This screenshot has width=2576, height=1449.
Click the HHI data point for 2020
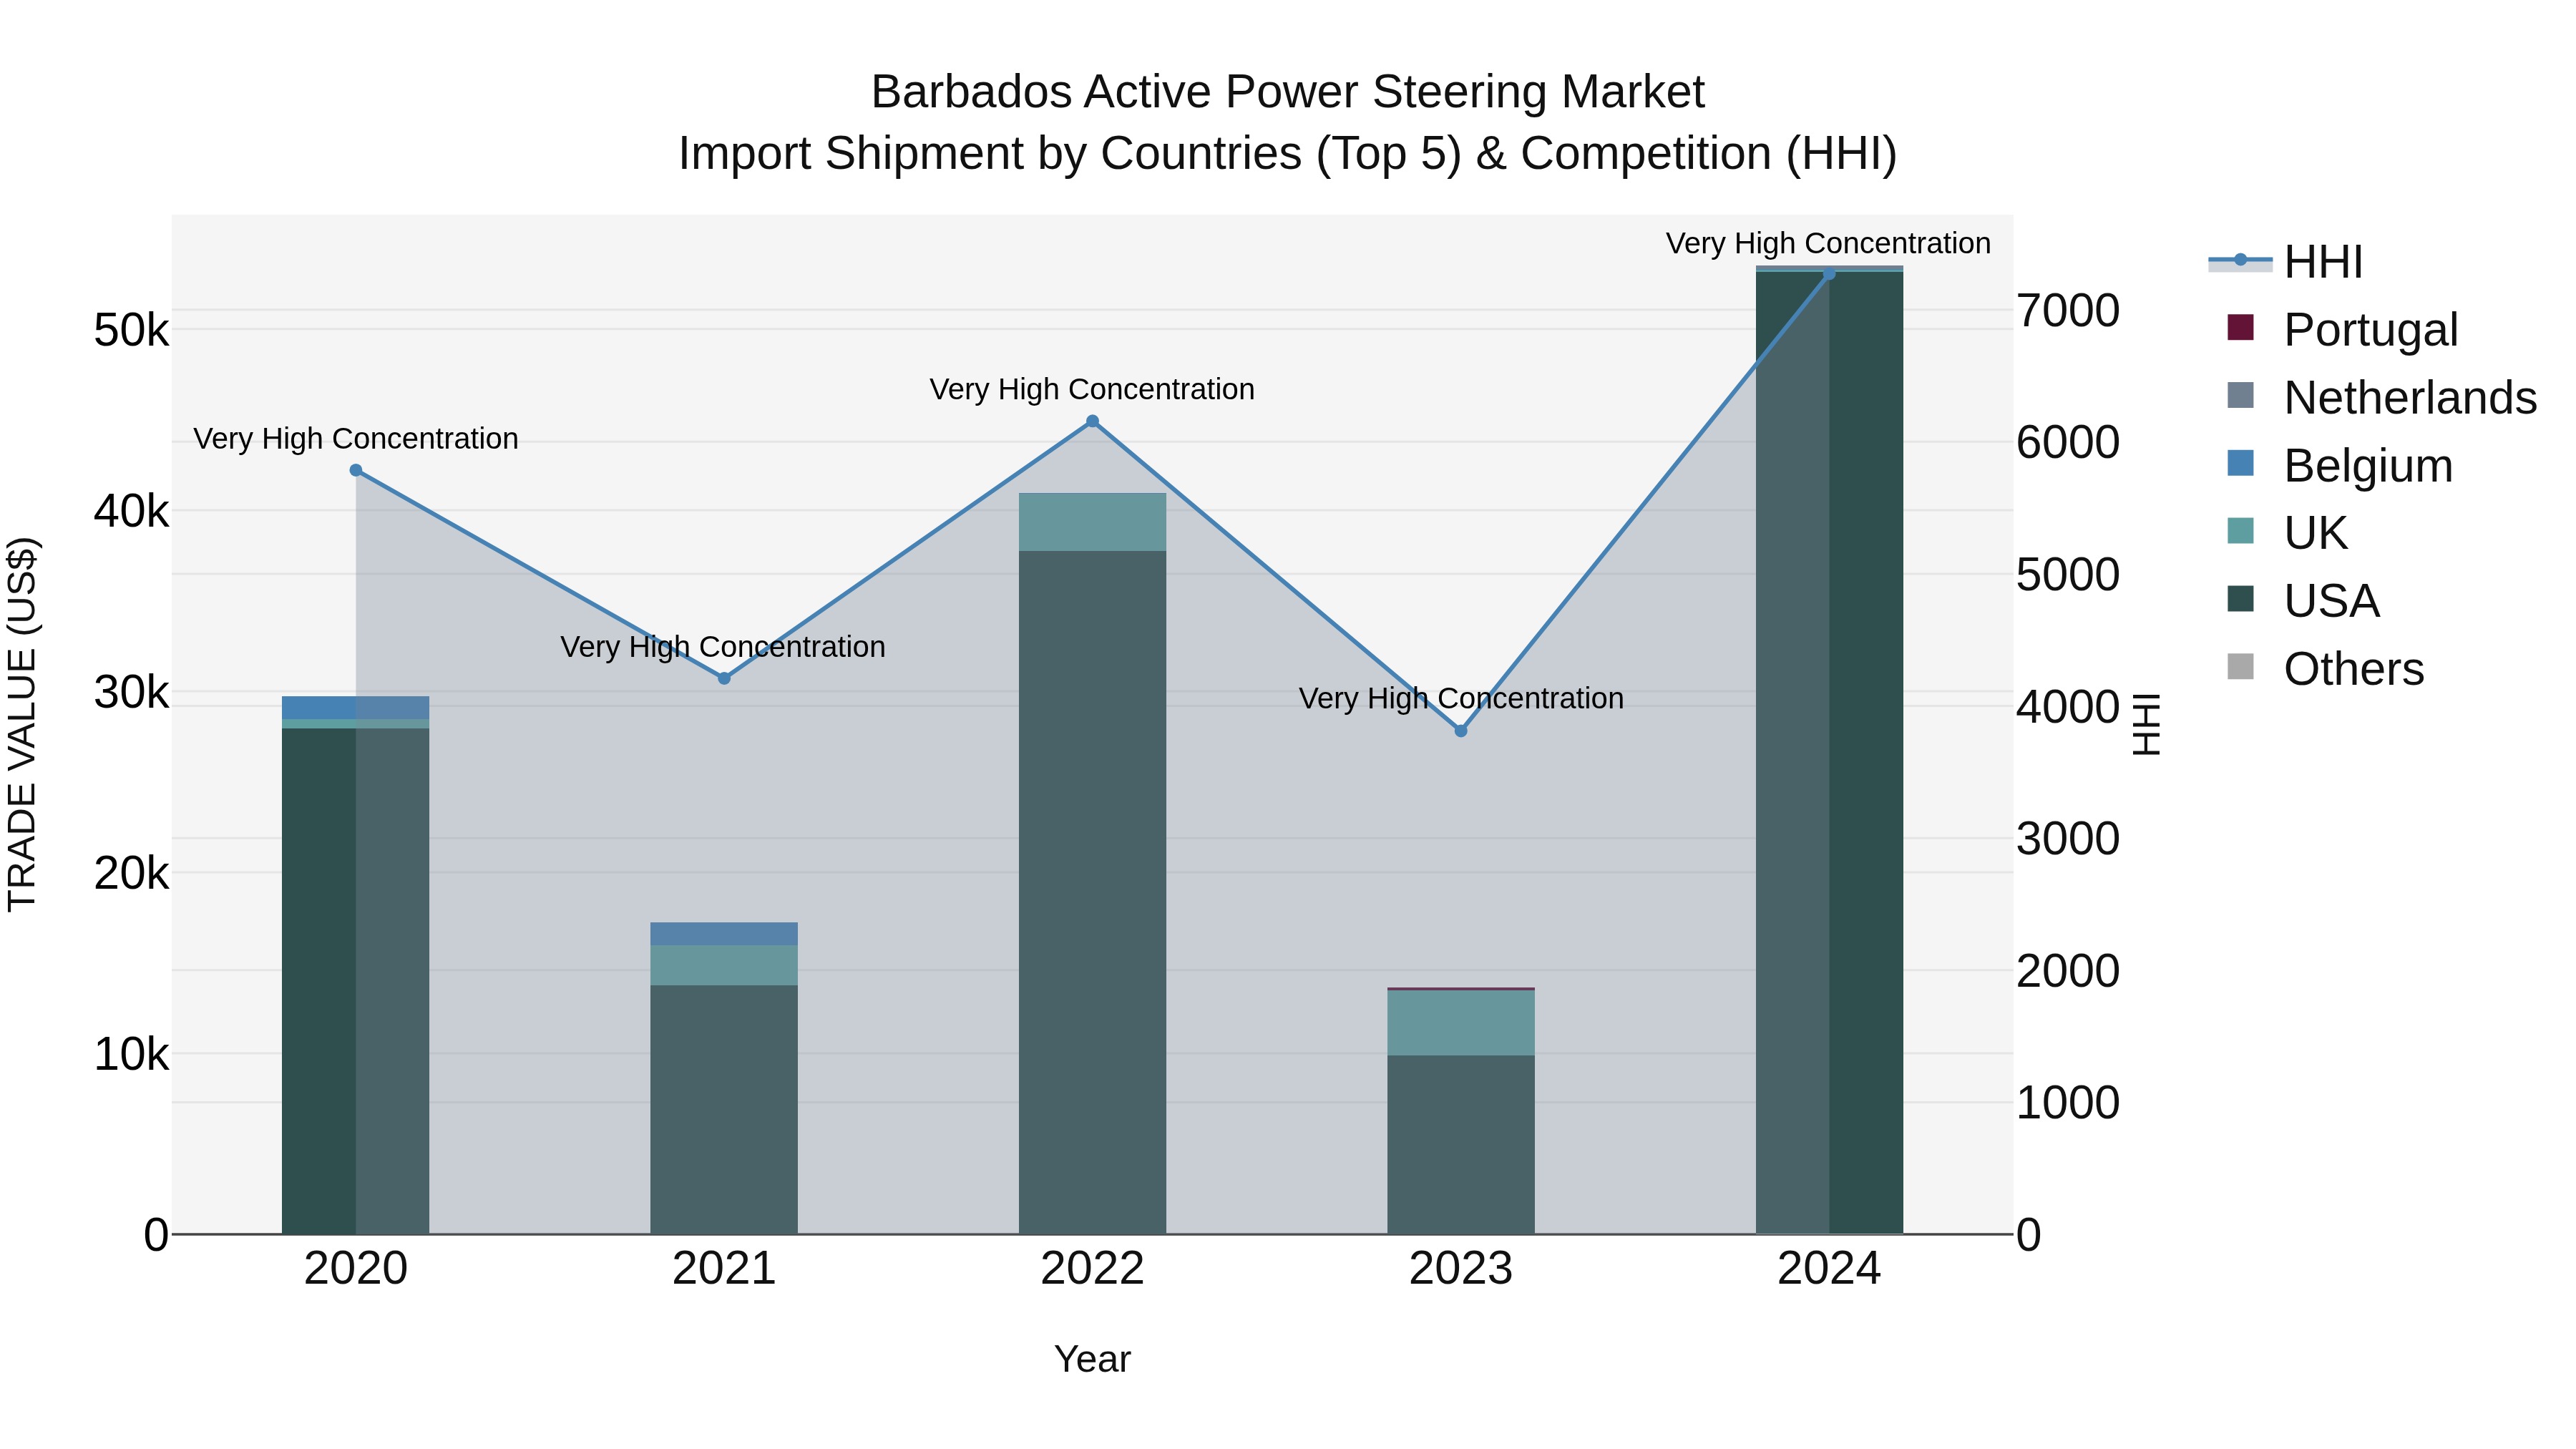(356, 470)
